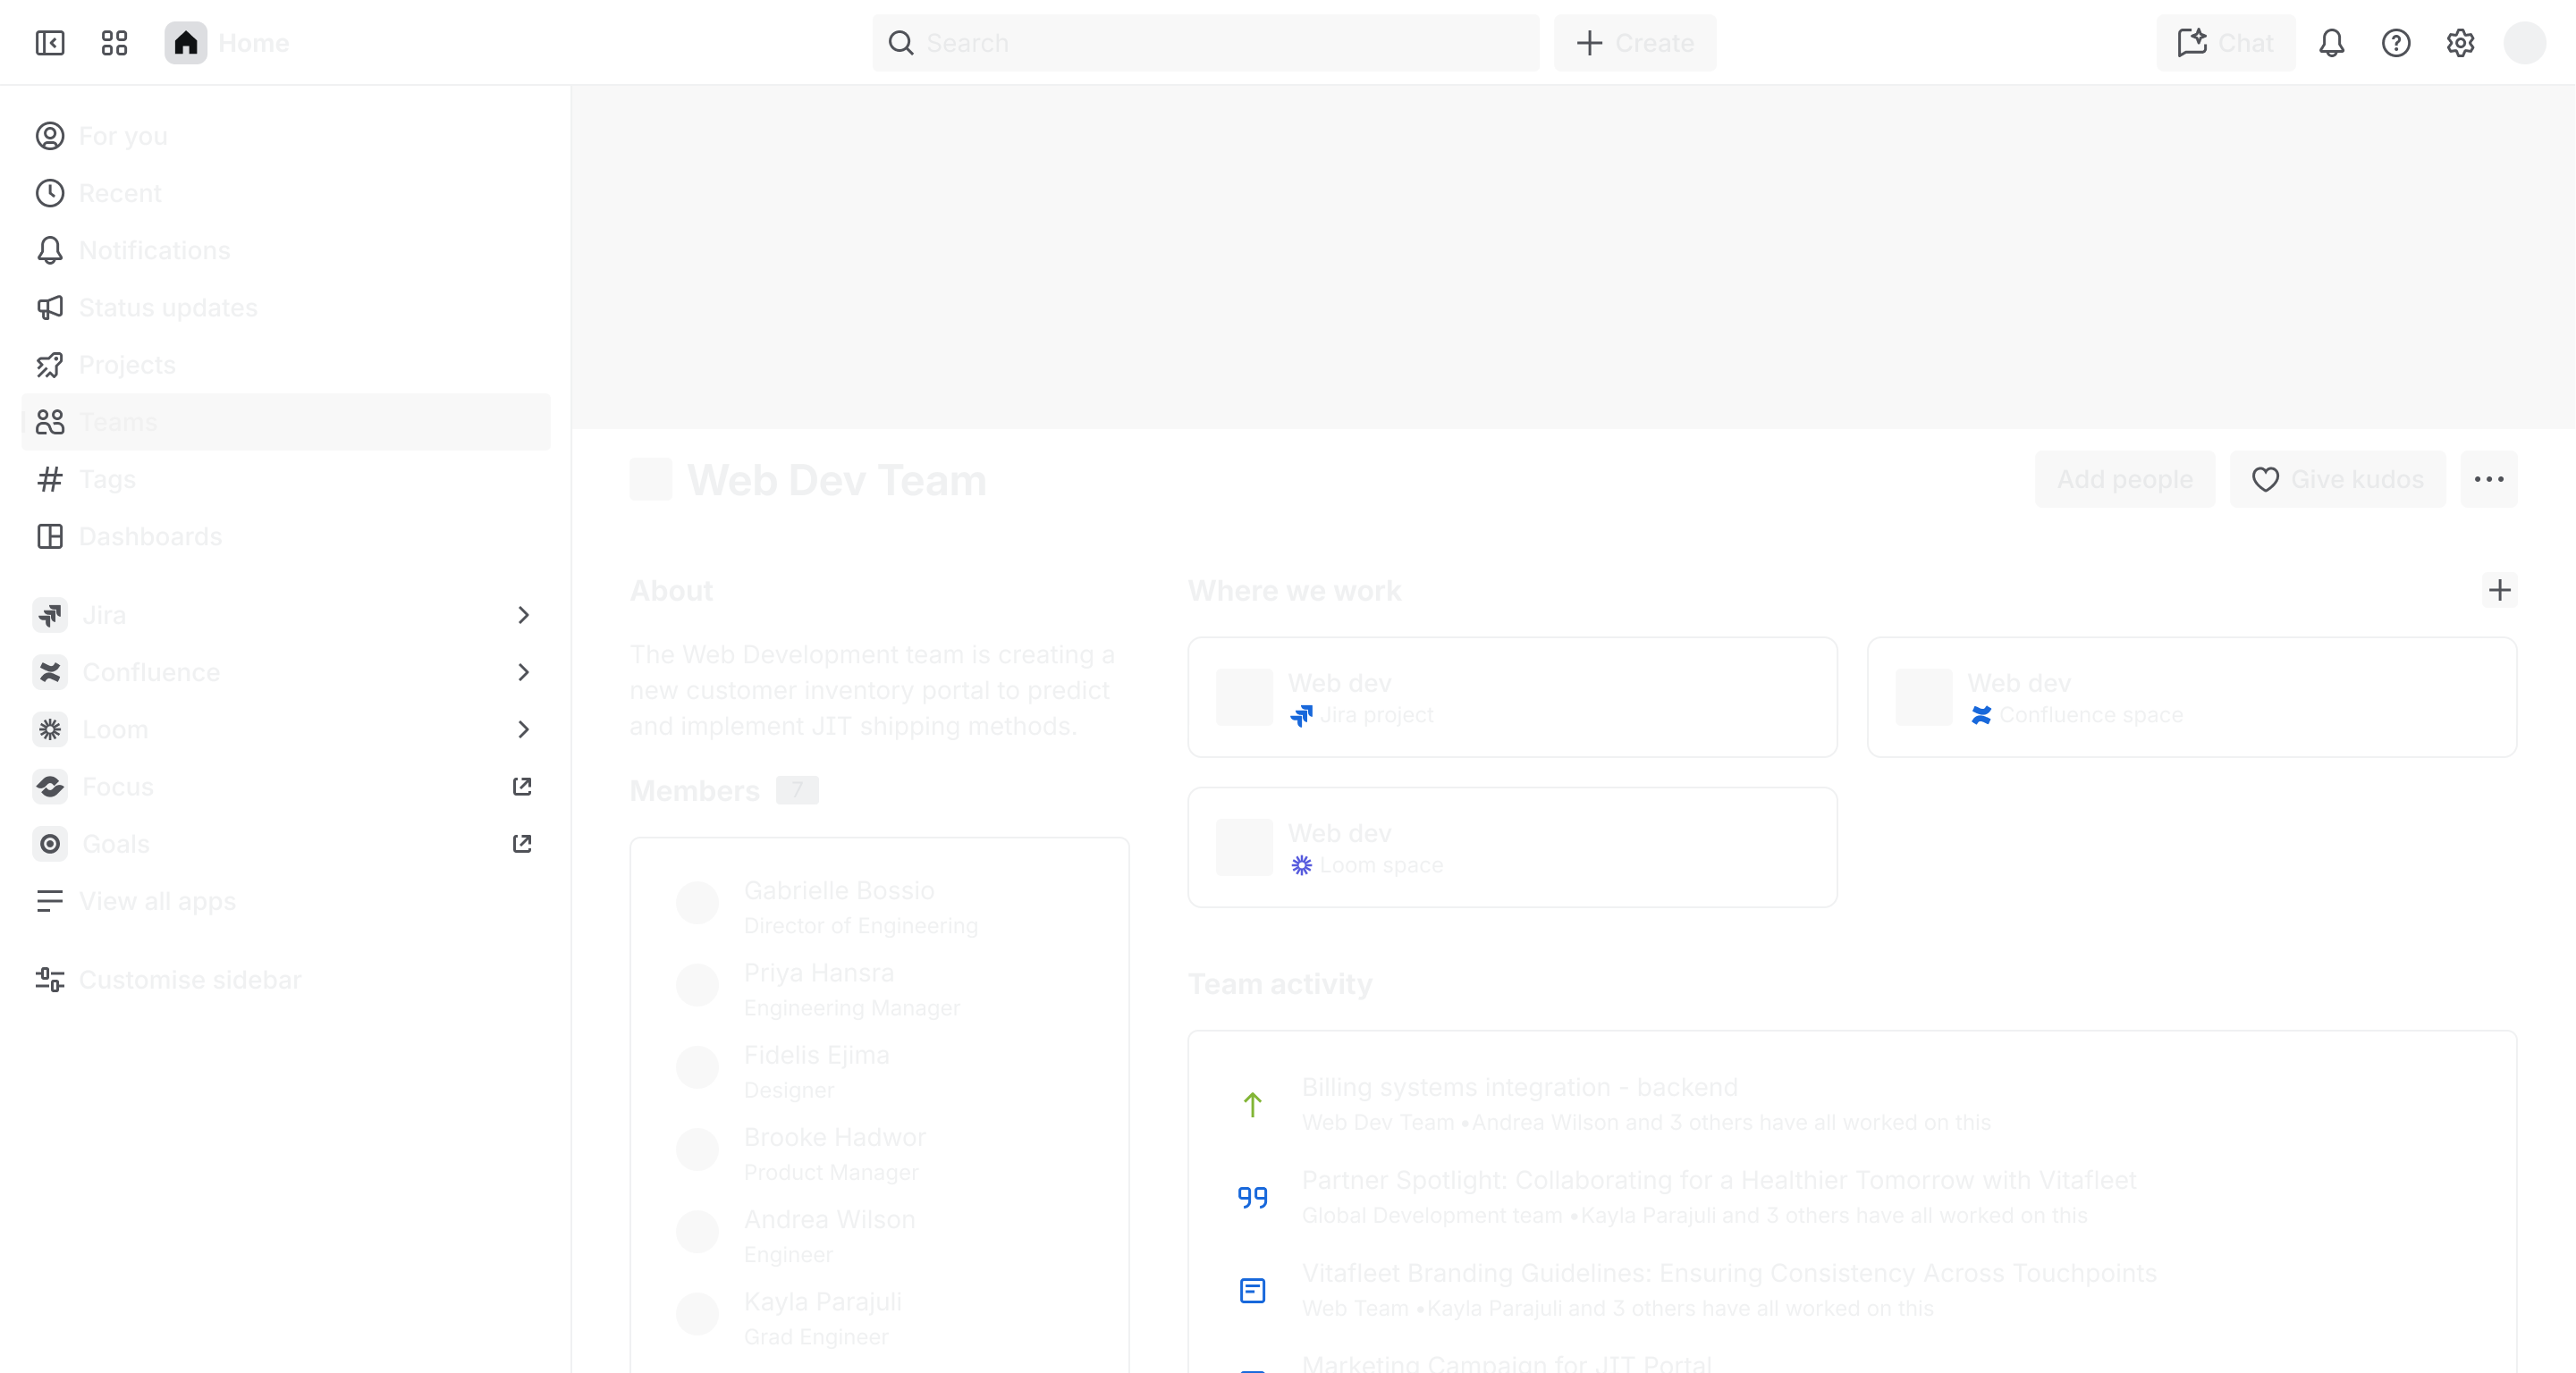Open Notifications from the bell icon

click(x=2331, y=43)
